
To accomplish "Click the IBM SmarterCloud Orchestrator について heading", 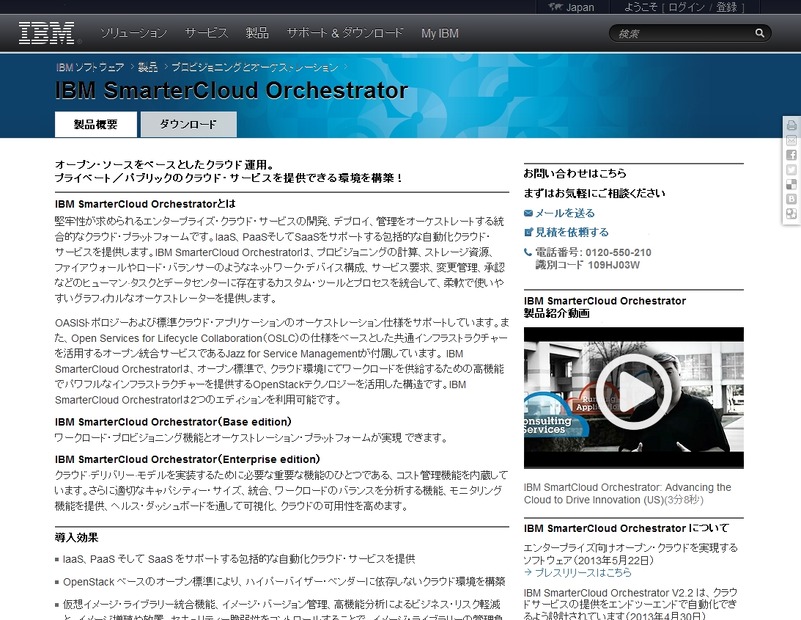I will 626,528.
